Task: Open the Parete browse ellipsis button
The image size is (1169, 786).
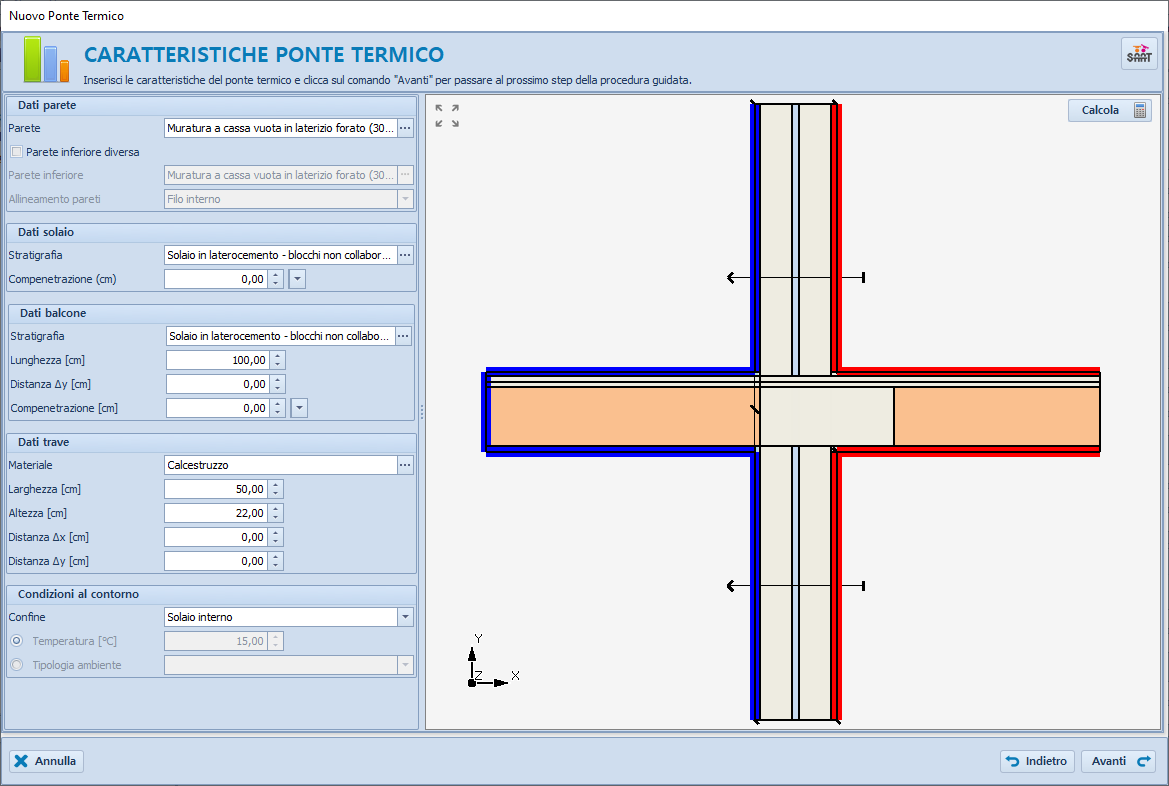Action: click(x=405, y=128)
